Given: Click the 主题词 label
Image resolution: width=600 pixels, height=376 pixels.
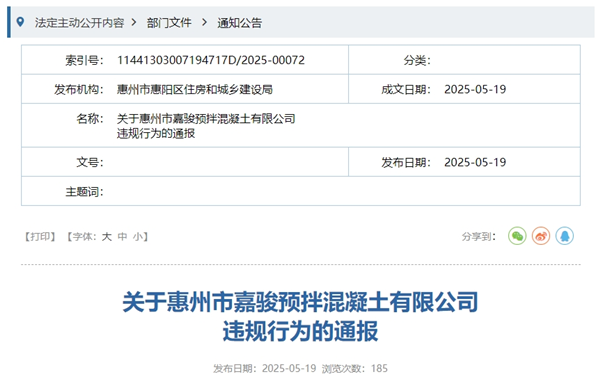Looking at the screenshot, I should (x=84, y=192).
